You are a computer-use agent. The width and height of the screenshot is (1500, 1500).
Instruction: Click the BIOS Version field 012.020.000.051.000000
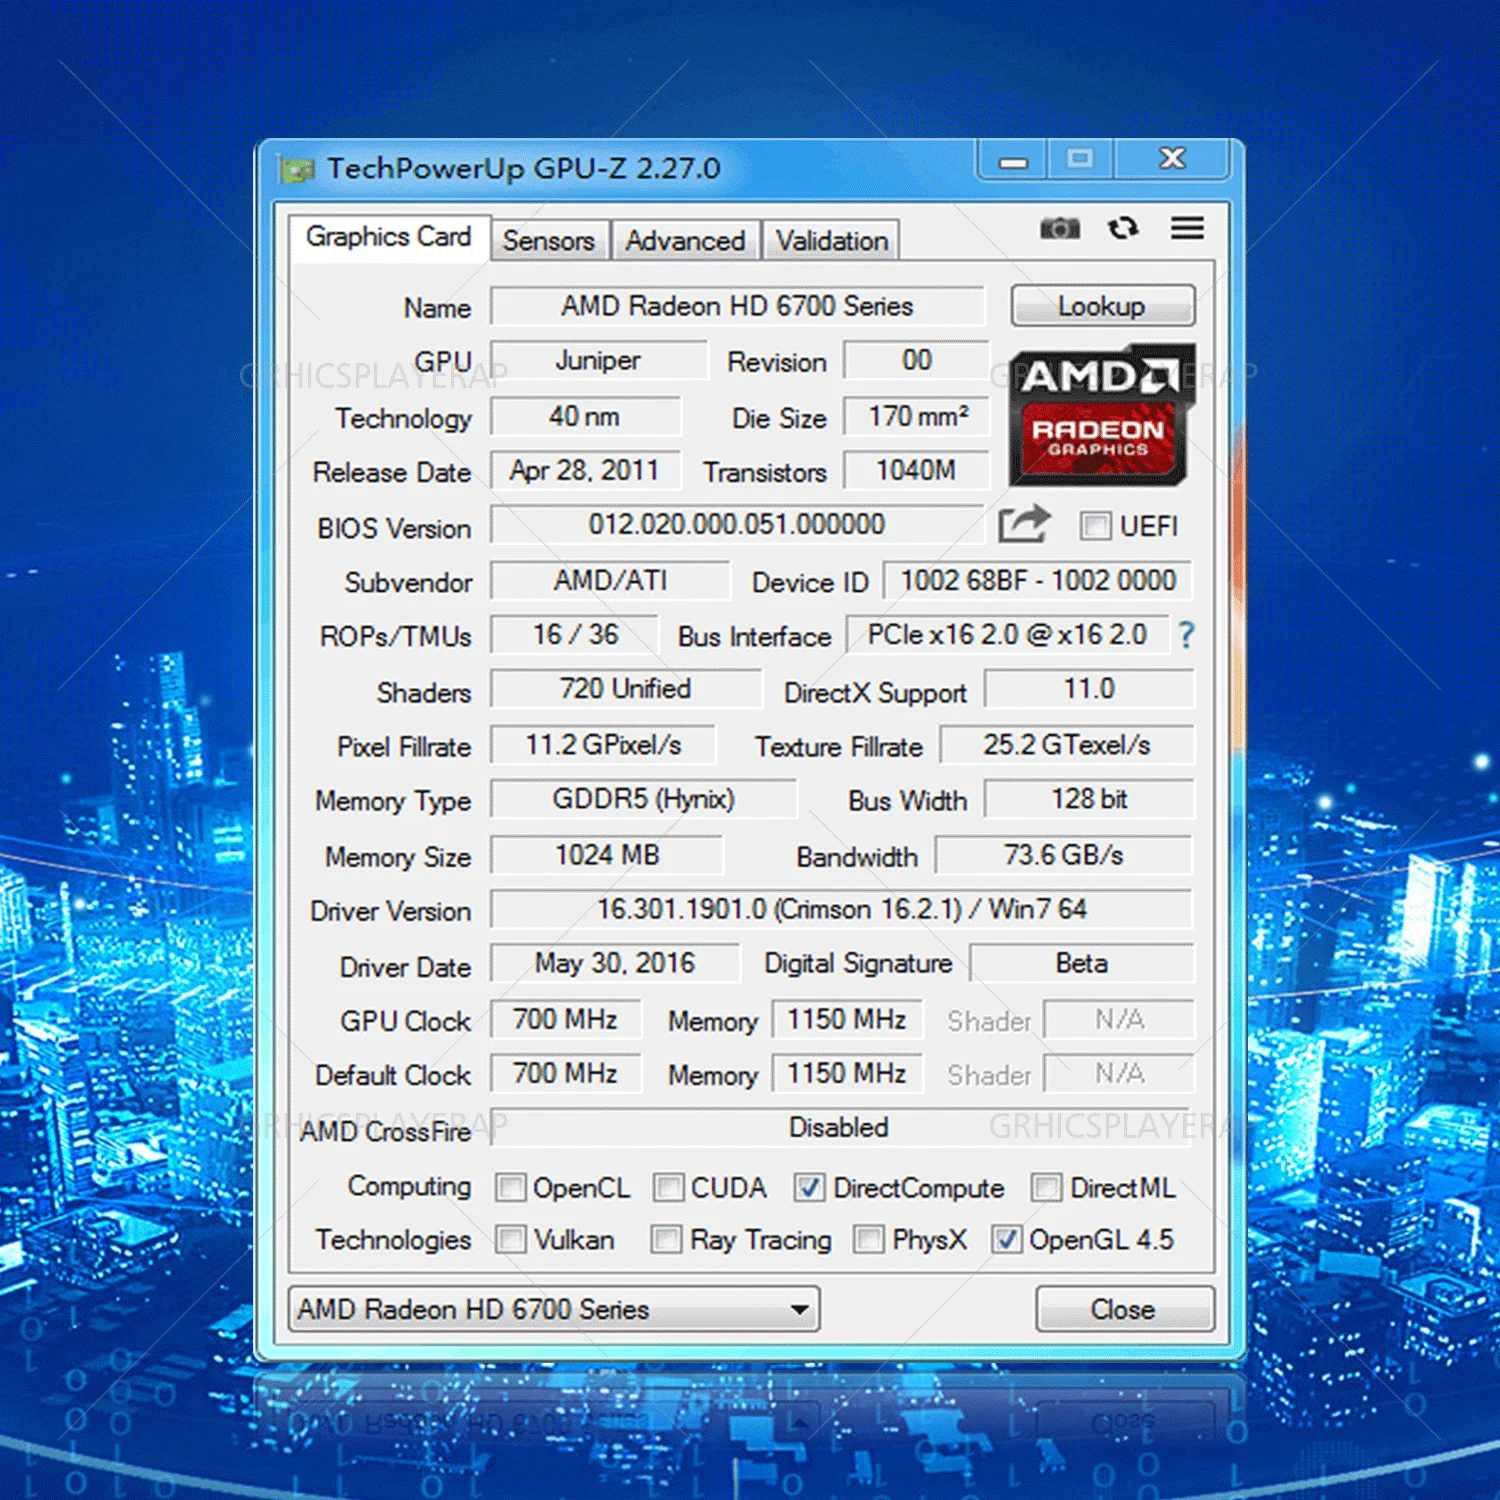pos(737,524)
